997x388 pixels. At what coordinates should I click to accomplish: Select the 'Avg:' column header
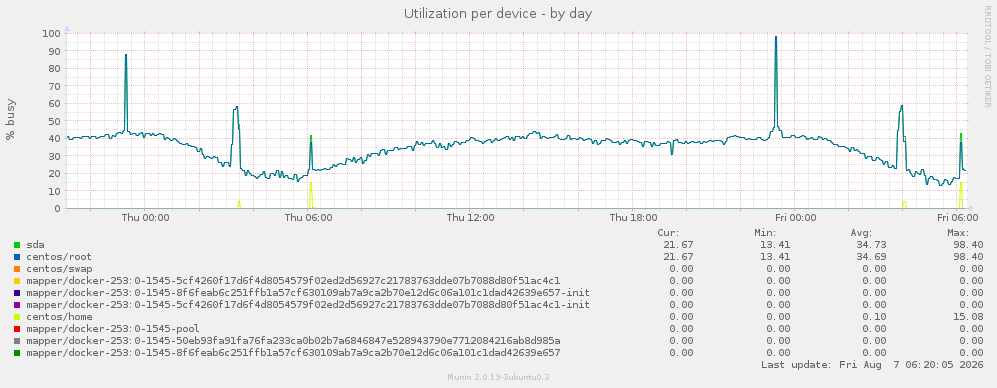click(x=862, y=233)
